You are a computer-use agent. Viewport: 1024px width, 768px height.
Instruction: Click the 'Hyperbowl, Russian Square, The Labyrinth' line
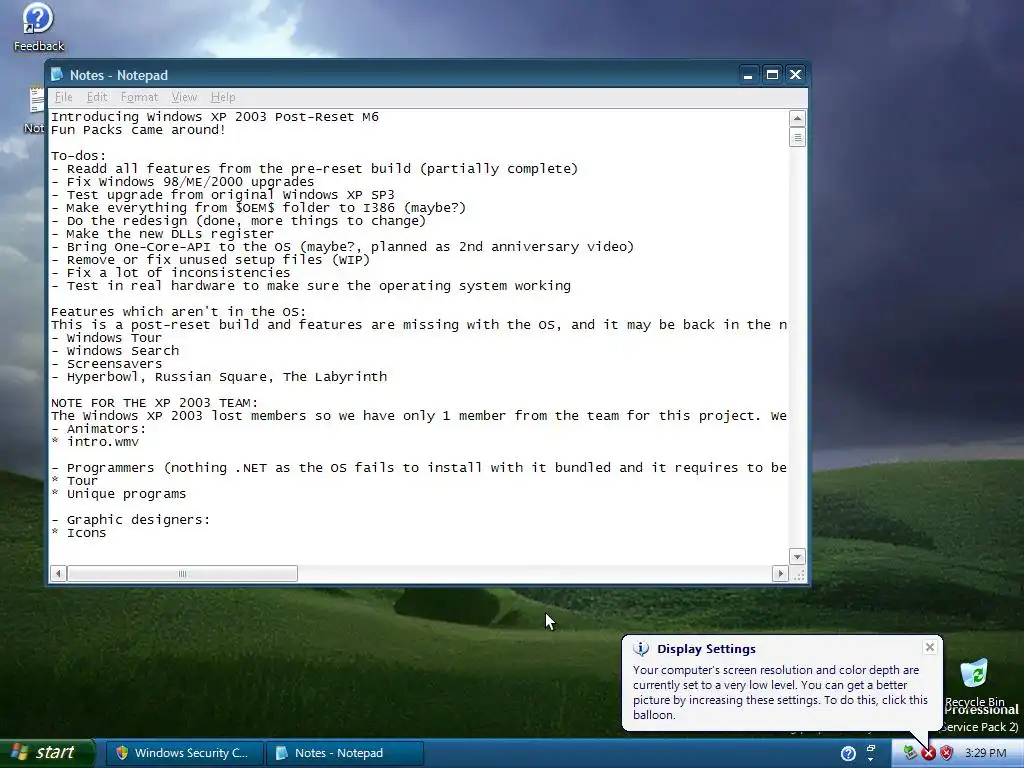[x=219, y=377]
